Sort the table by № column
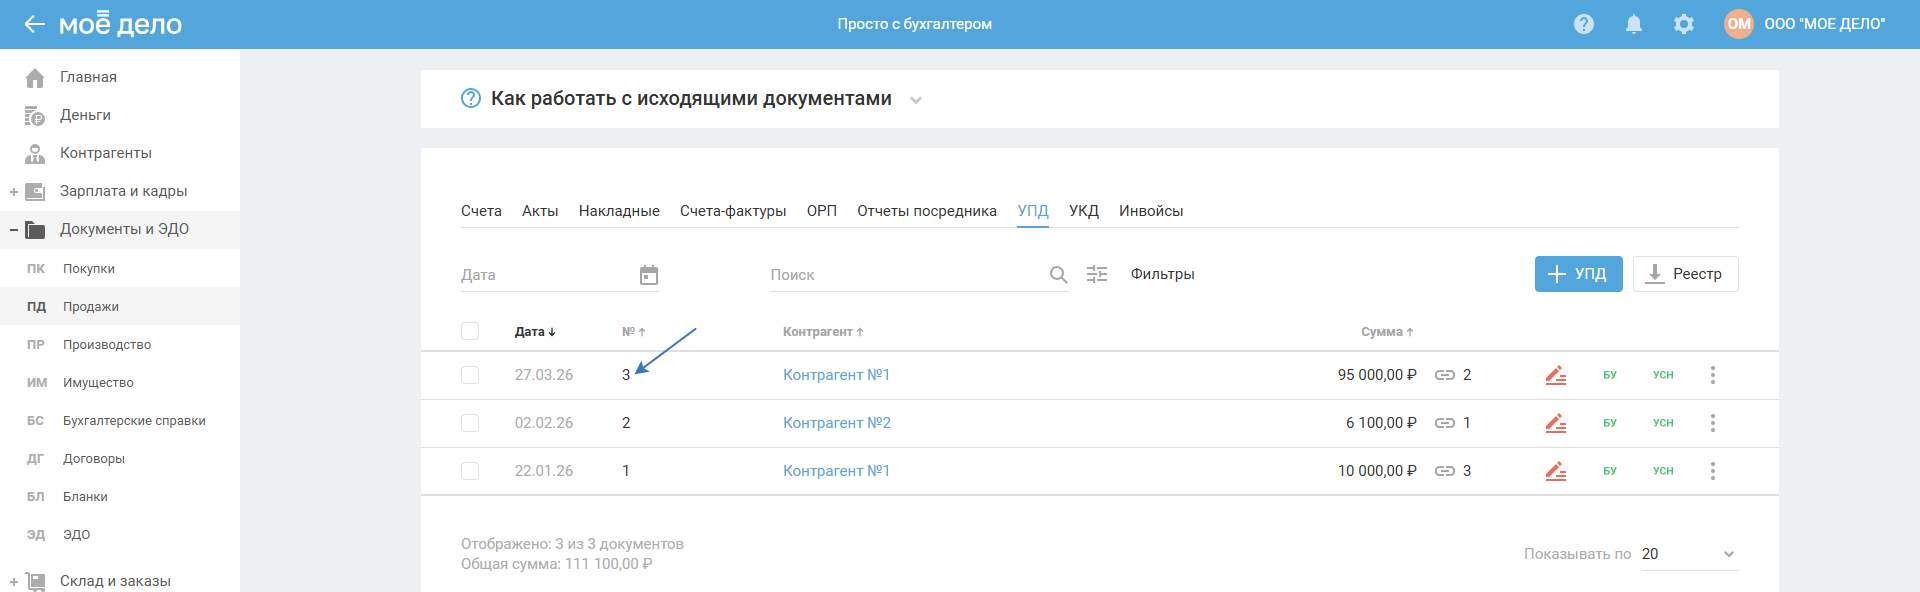The image size is (1920, 592). (634, 332)
